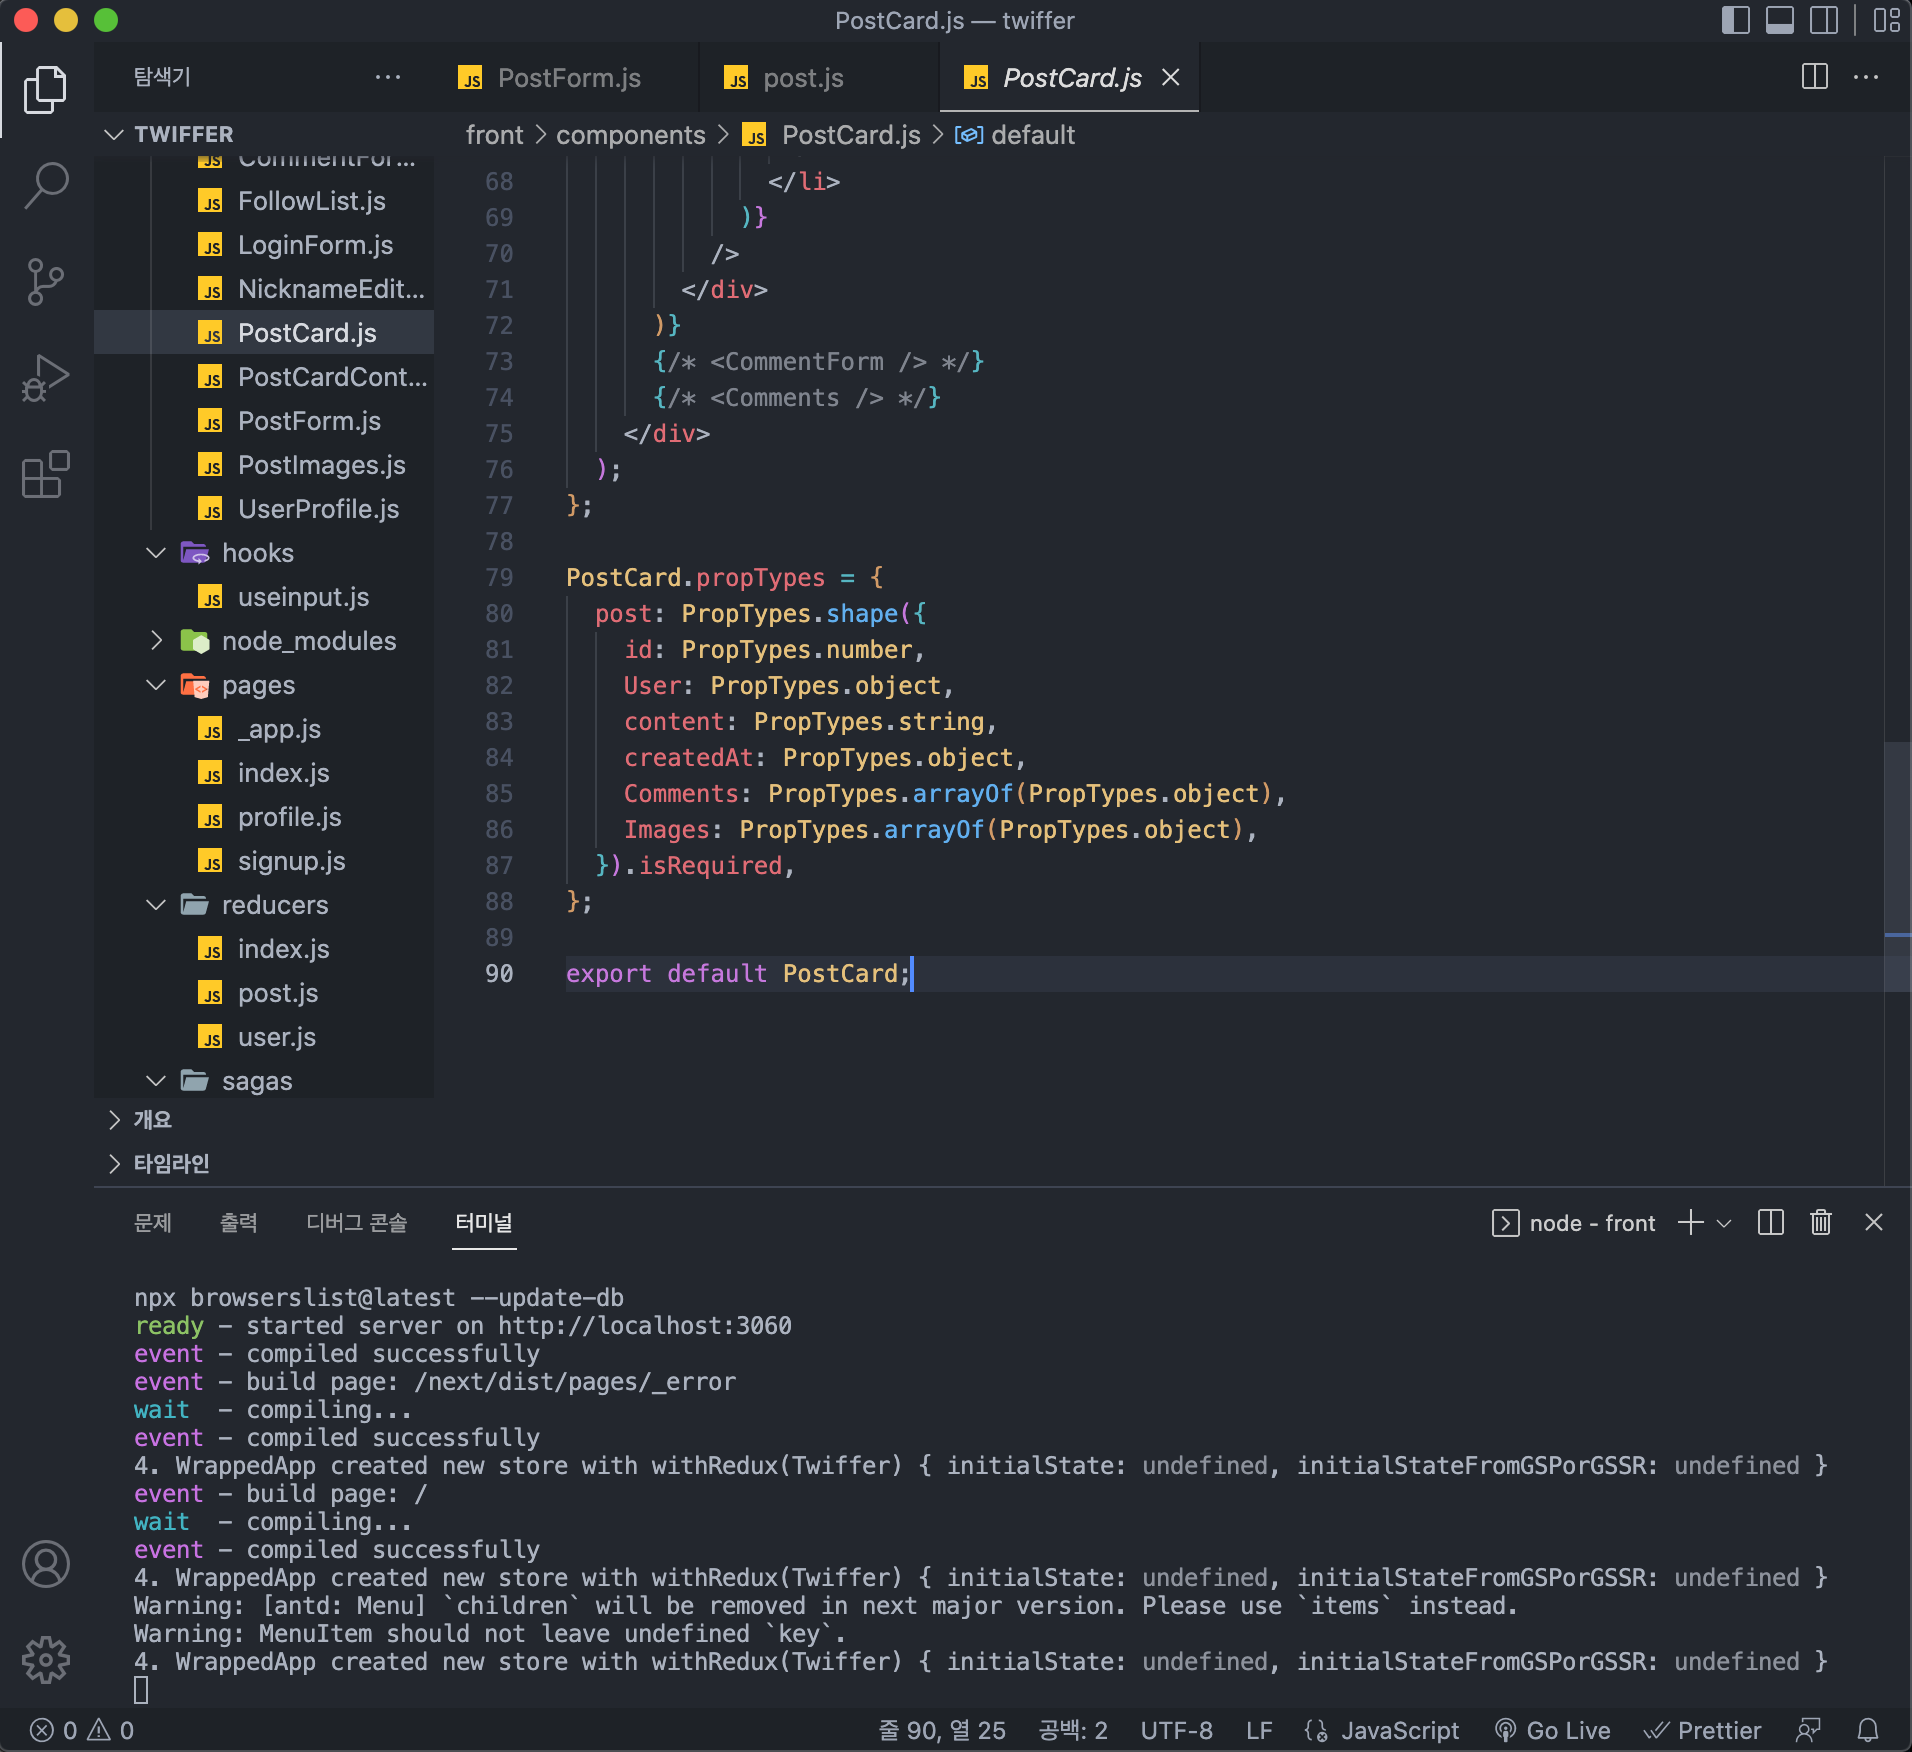Toggle the bottom panel visibility
Screen dimensions: 1912x1752
point(1779,20)
